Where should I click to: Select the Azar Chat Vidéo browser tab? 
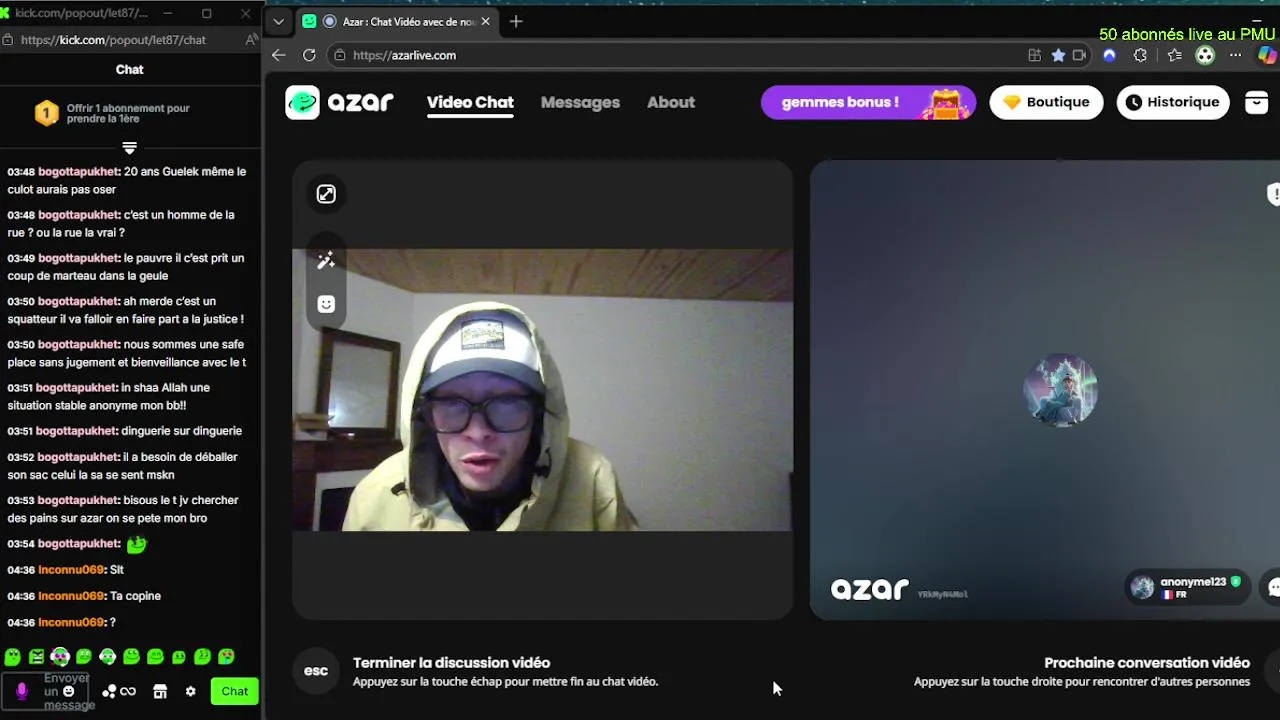[x=396, y=21]
